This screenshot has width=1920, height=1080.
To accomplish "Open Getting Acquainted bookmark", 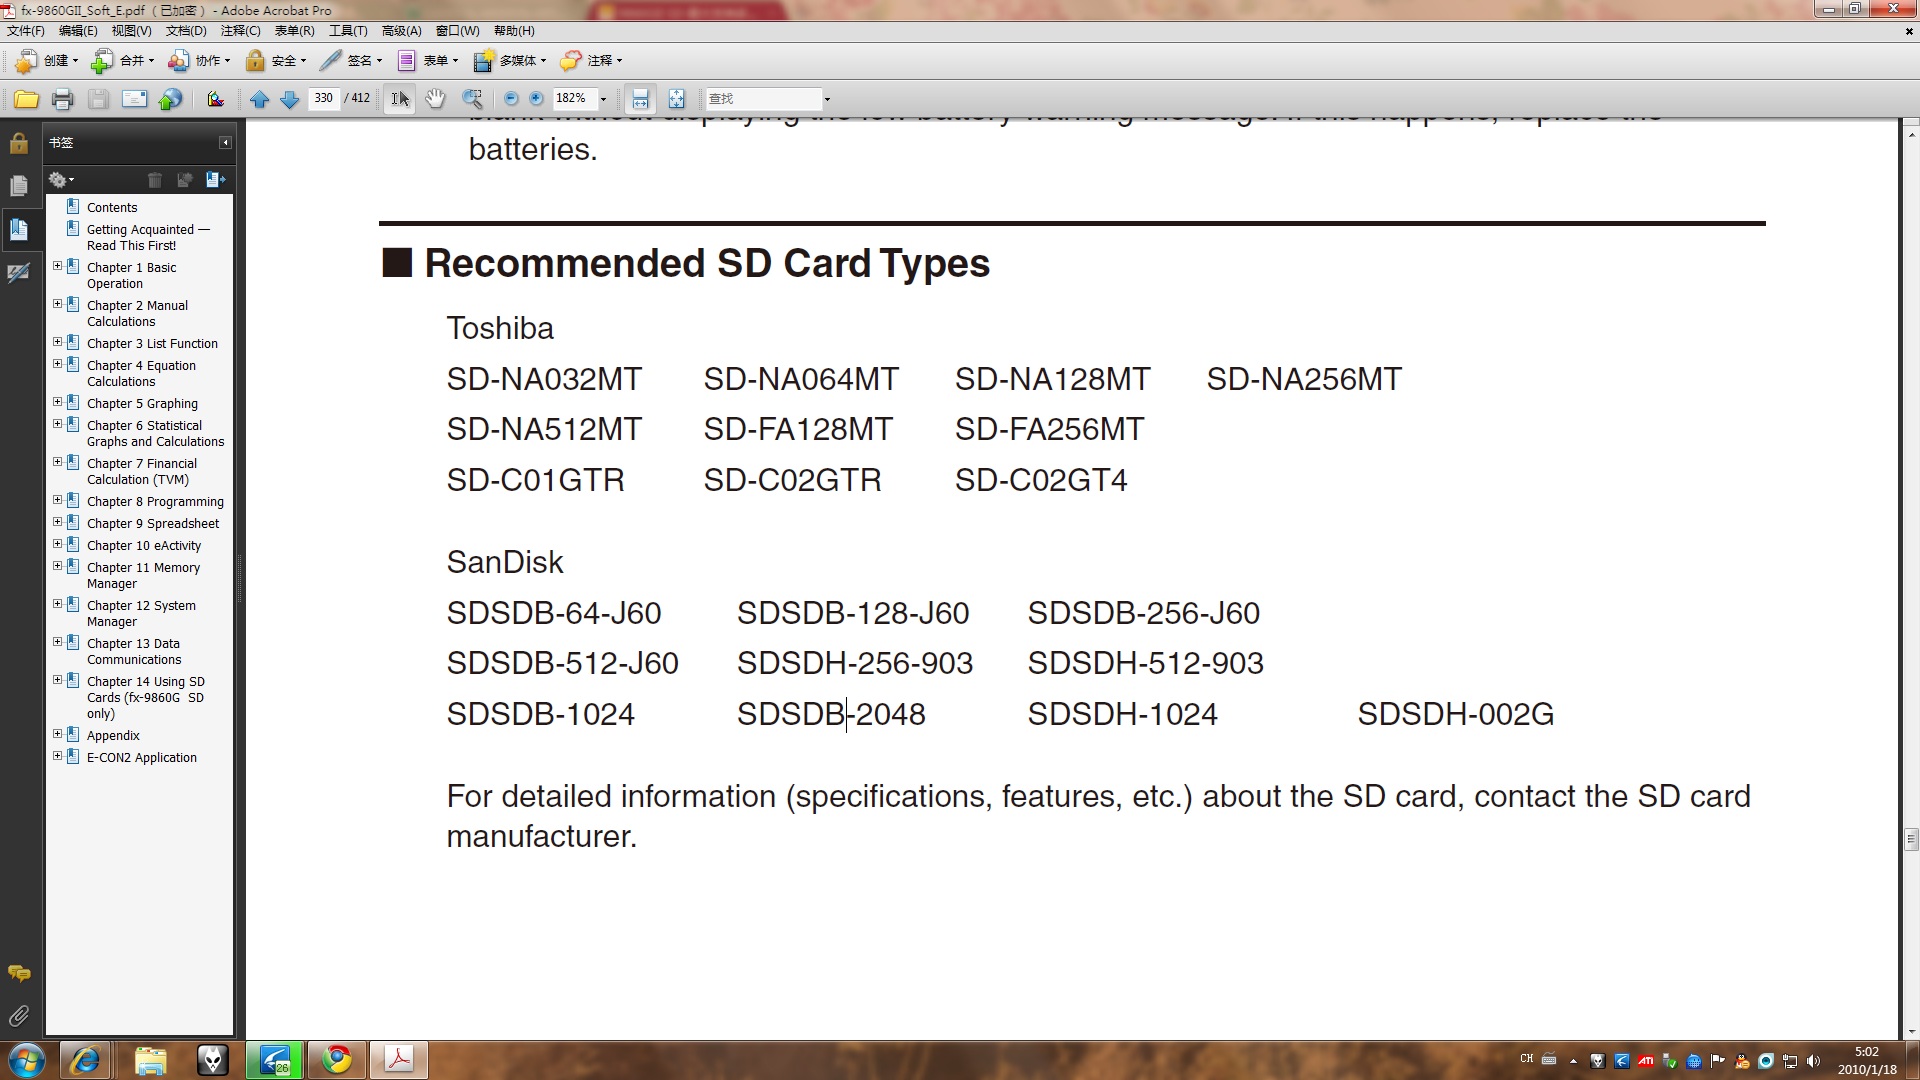I will click(x=148, y=238).
